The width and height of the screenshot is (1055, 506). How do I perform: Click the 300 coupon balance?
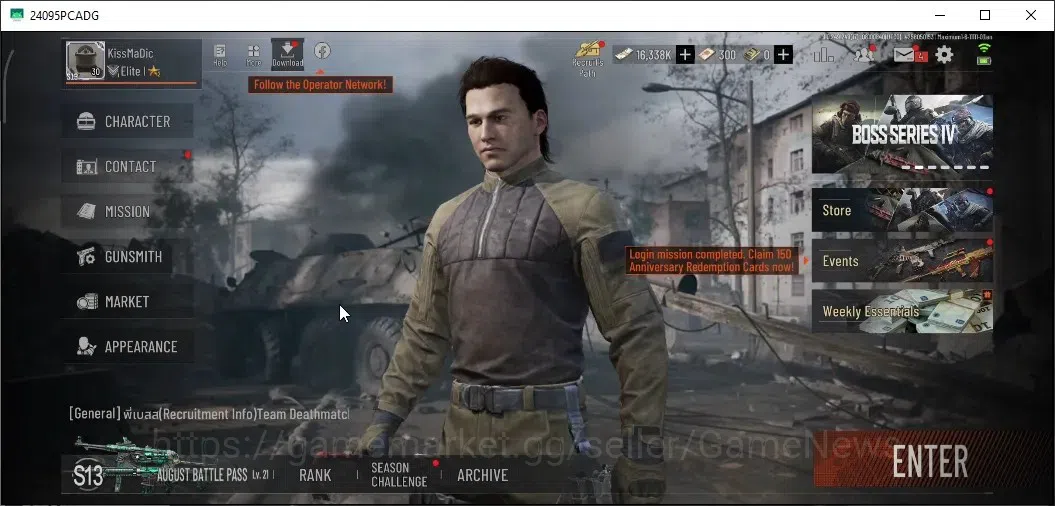coord(717,55)
